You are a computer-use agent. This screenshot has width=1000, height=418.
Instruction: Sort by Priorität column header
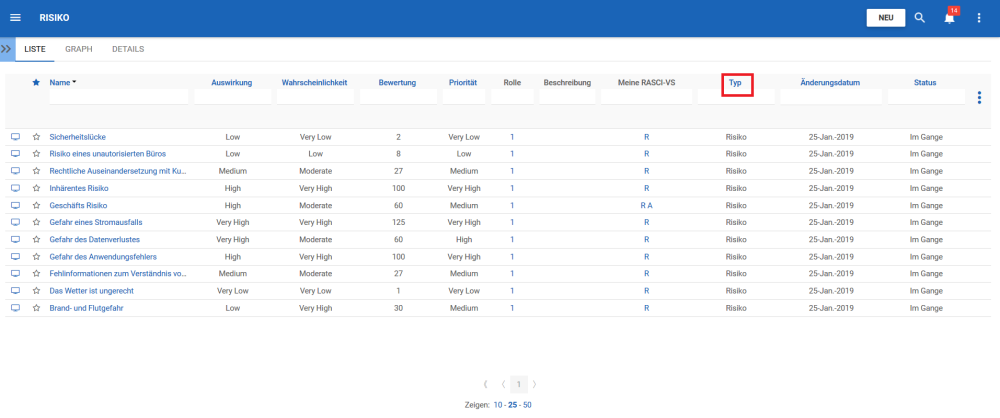click(x=463, y=82)
